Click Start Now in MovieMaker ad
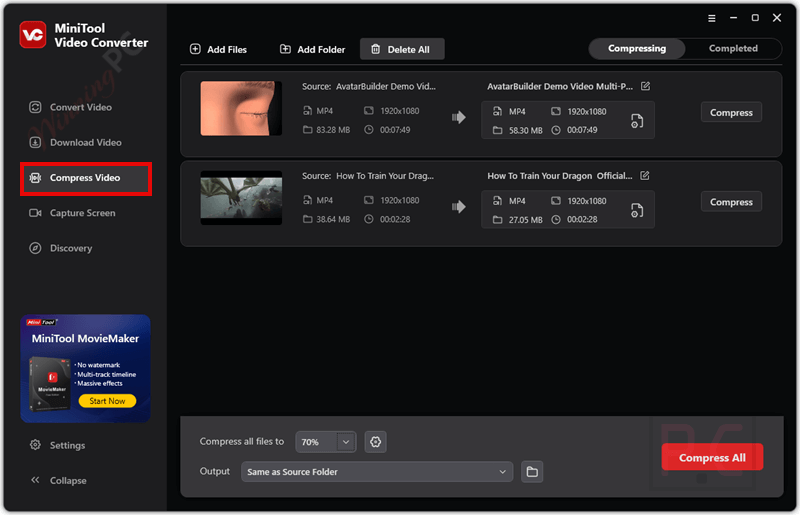 (x=107, y=401)
